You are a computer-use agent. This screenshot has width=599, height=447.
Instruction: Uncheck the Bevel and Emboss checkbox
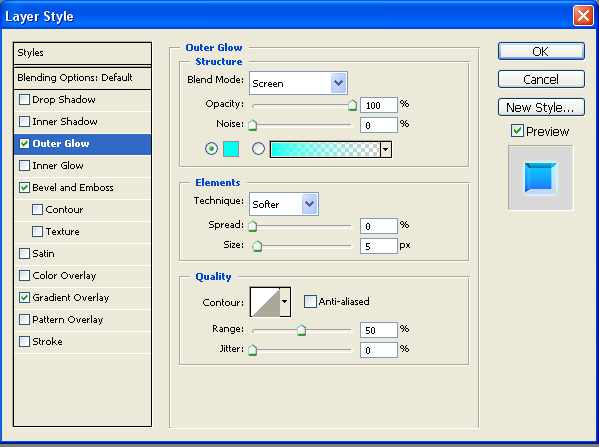tap(24, 188)
